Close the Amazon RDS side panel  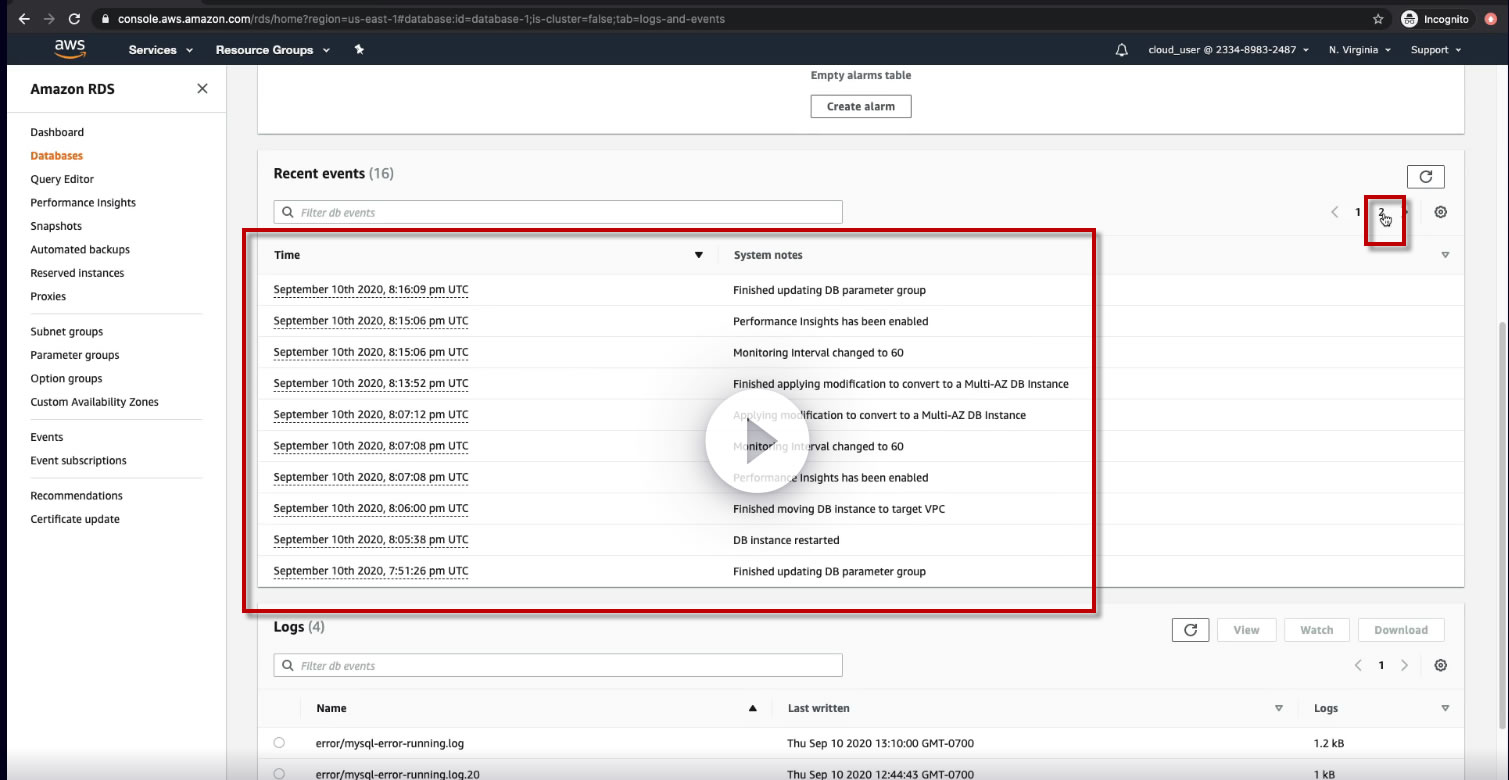pyautogui.click(x=202, y=89)
